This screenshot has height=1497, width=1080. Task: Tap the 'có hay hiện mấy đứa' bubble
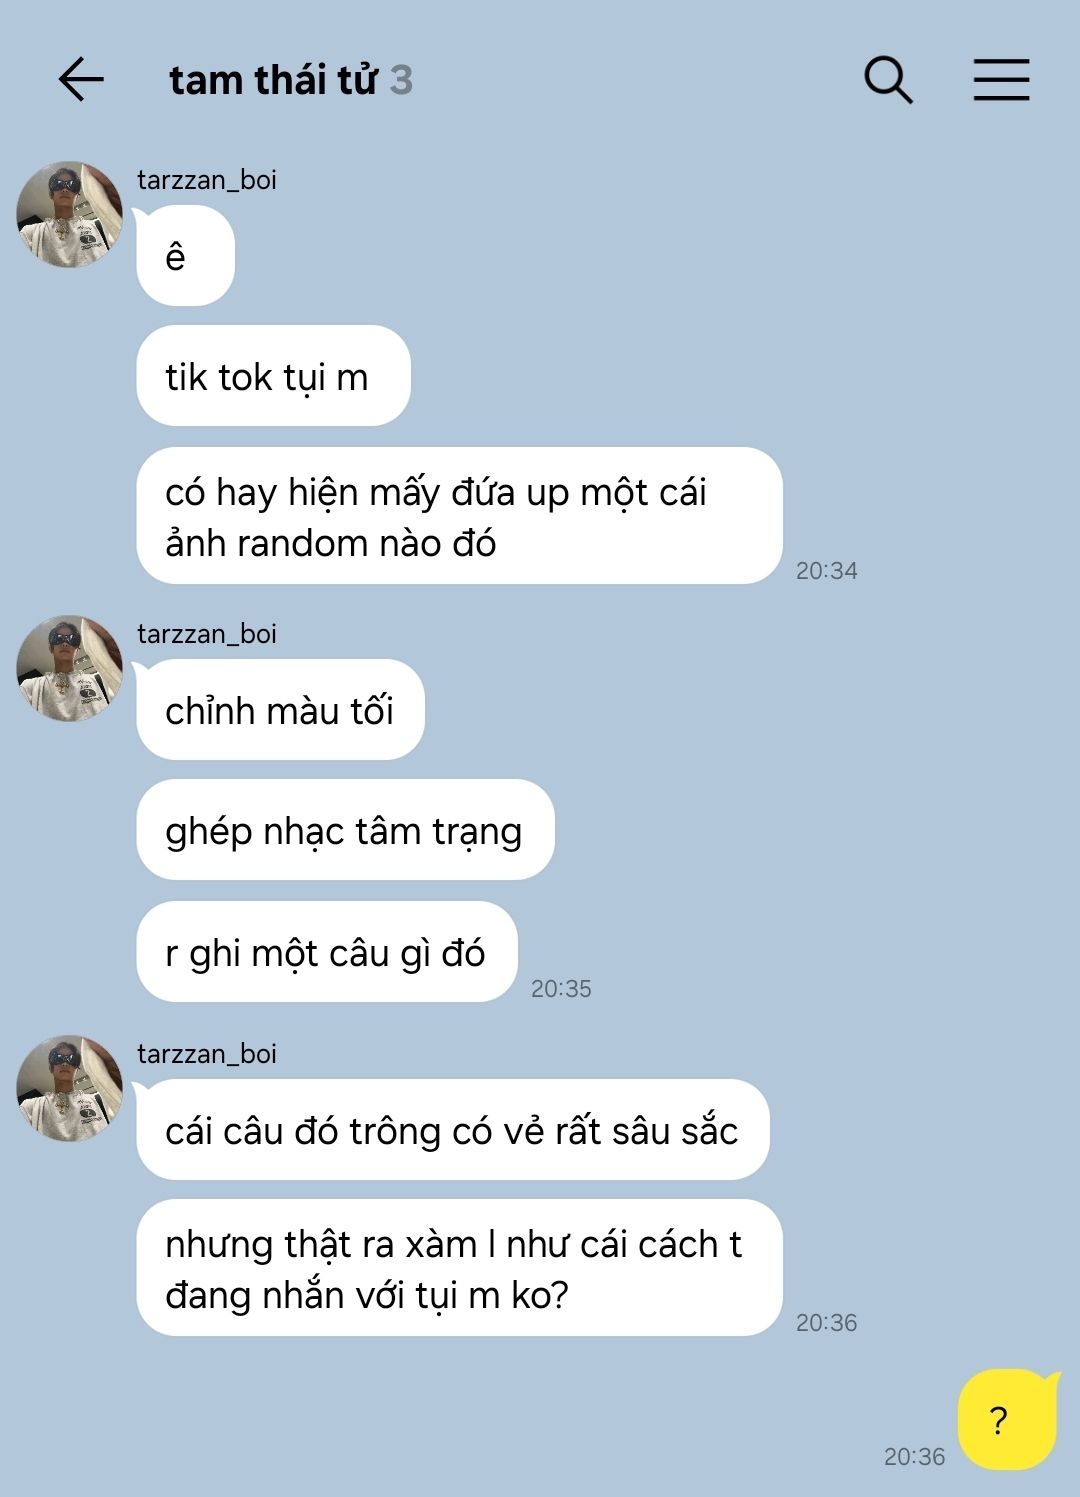coord(459,516)
